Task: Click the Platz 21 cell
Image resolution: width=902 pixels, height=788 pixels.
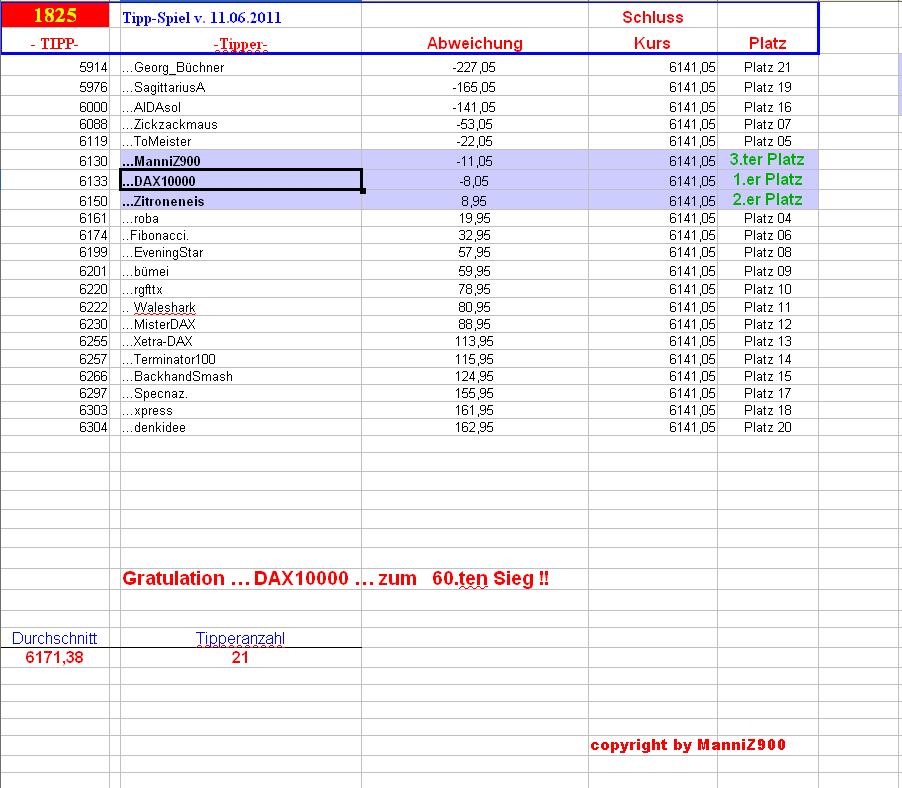Action: click(x=767, y=67)
